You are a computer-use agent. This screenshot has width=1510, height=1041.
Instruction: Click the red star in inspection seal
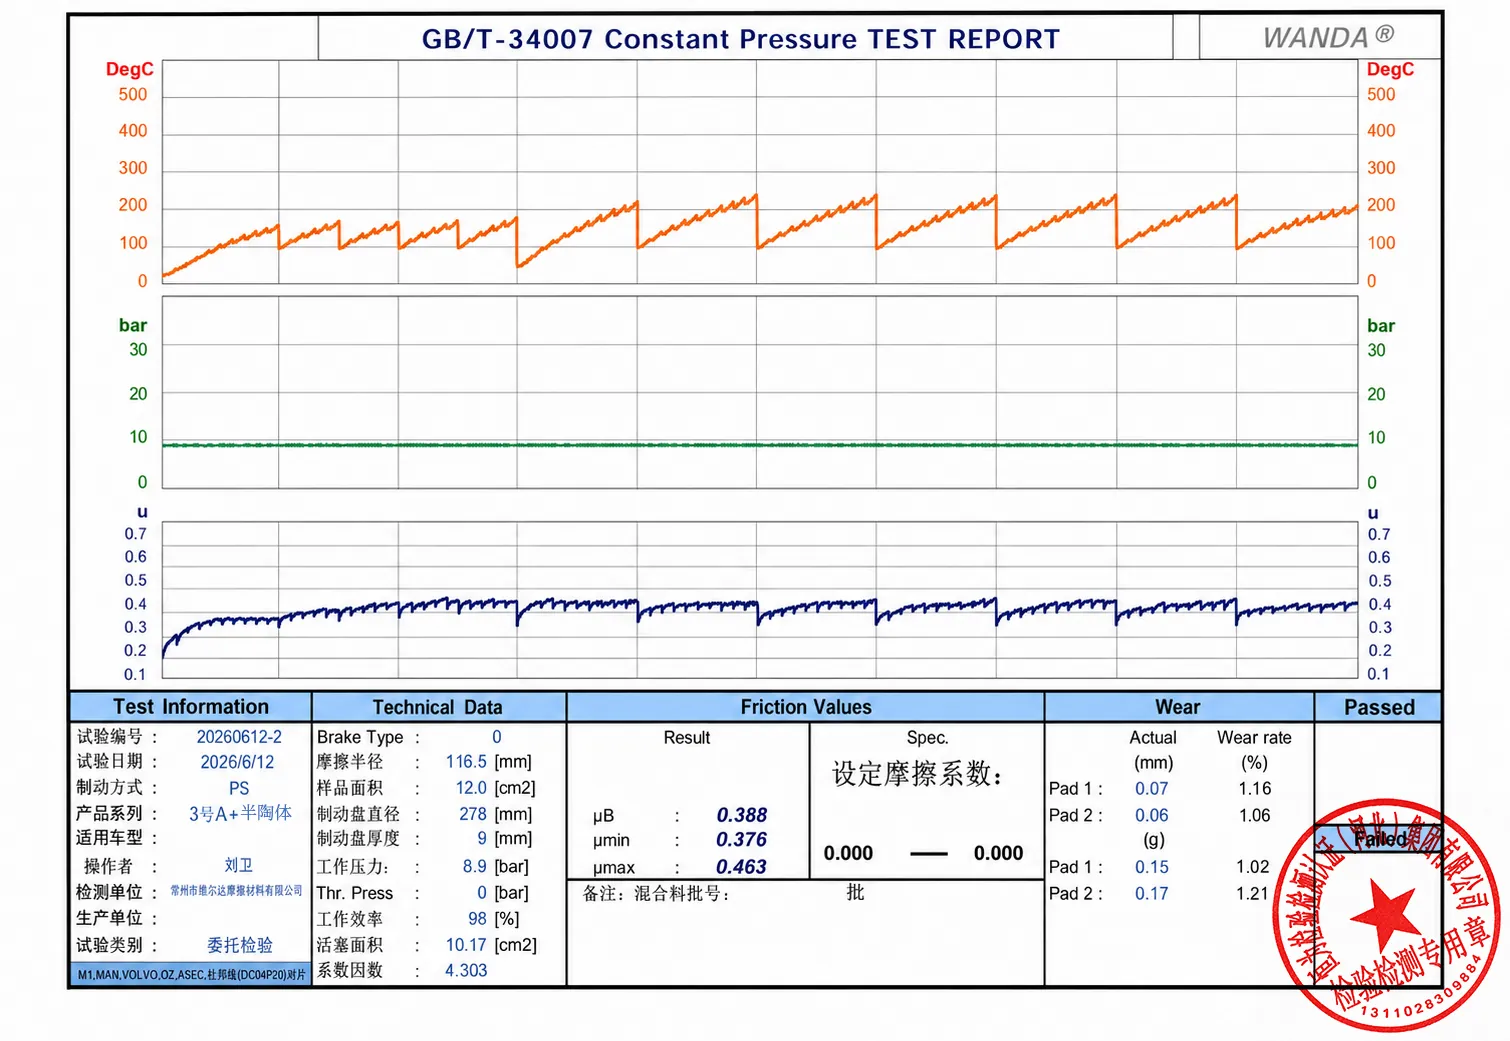(1387, 914)
